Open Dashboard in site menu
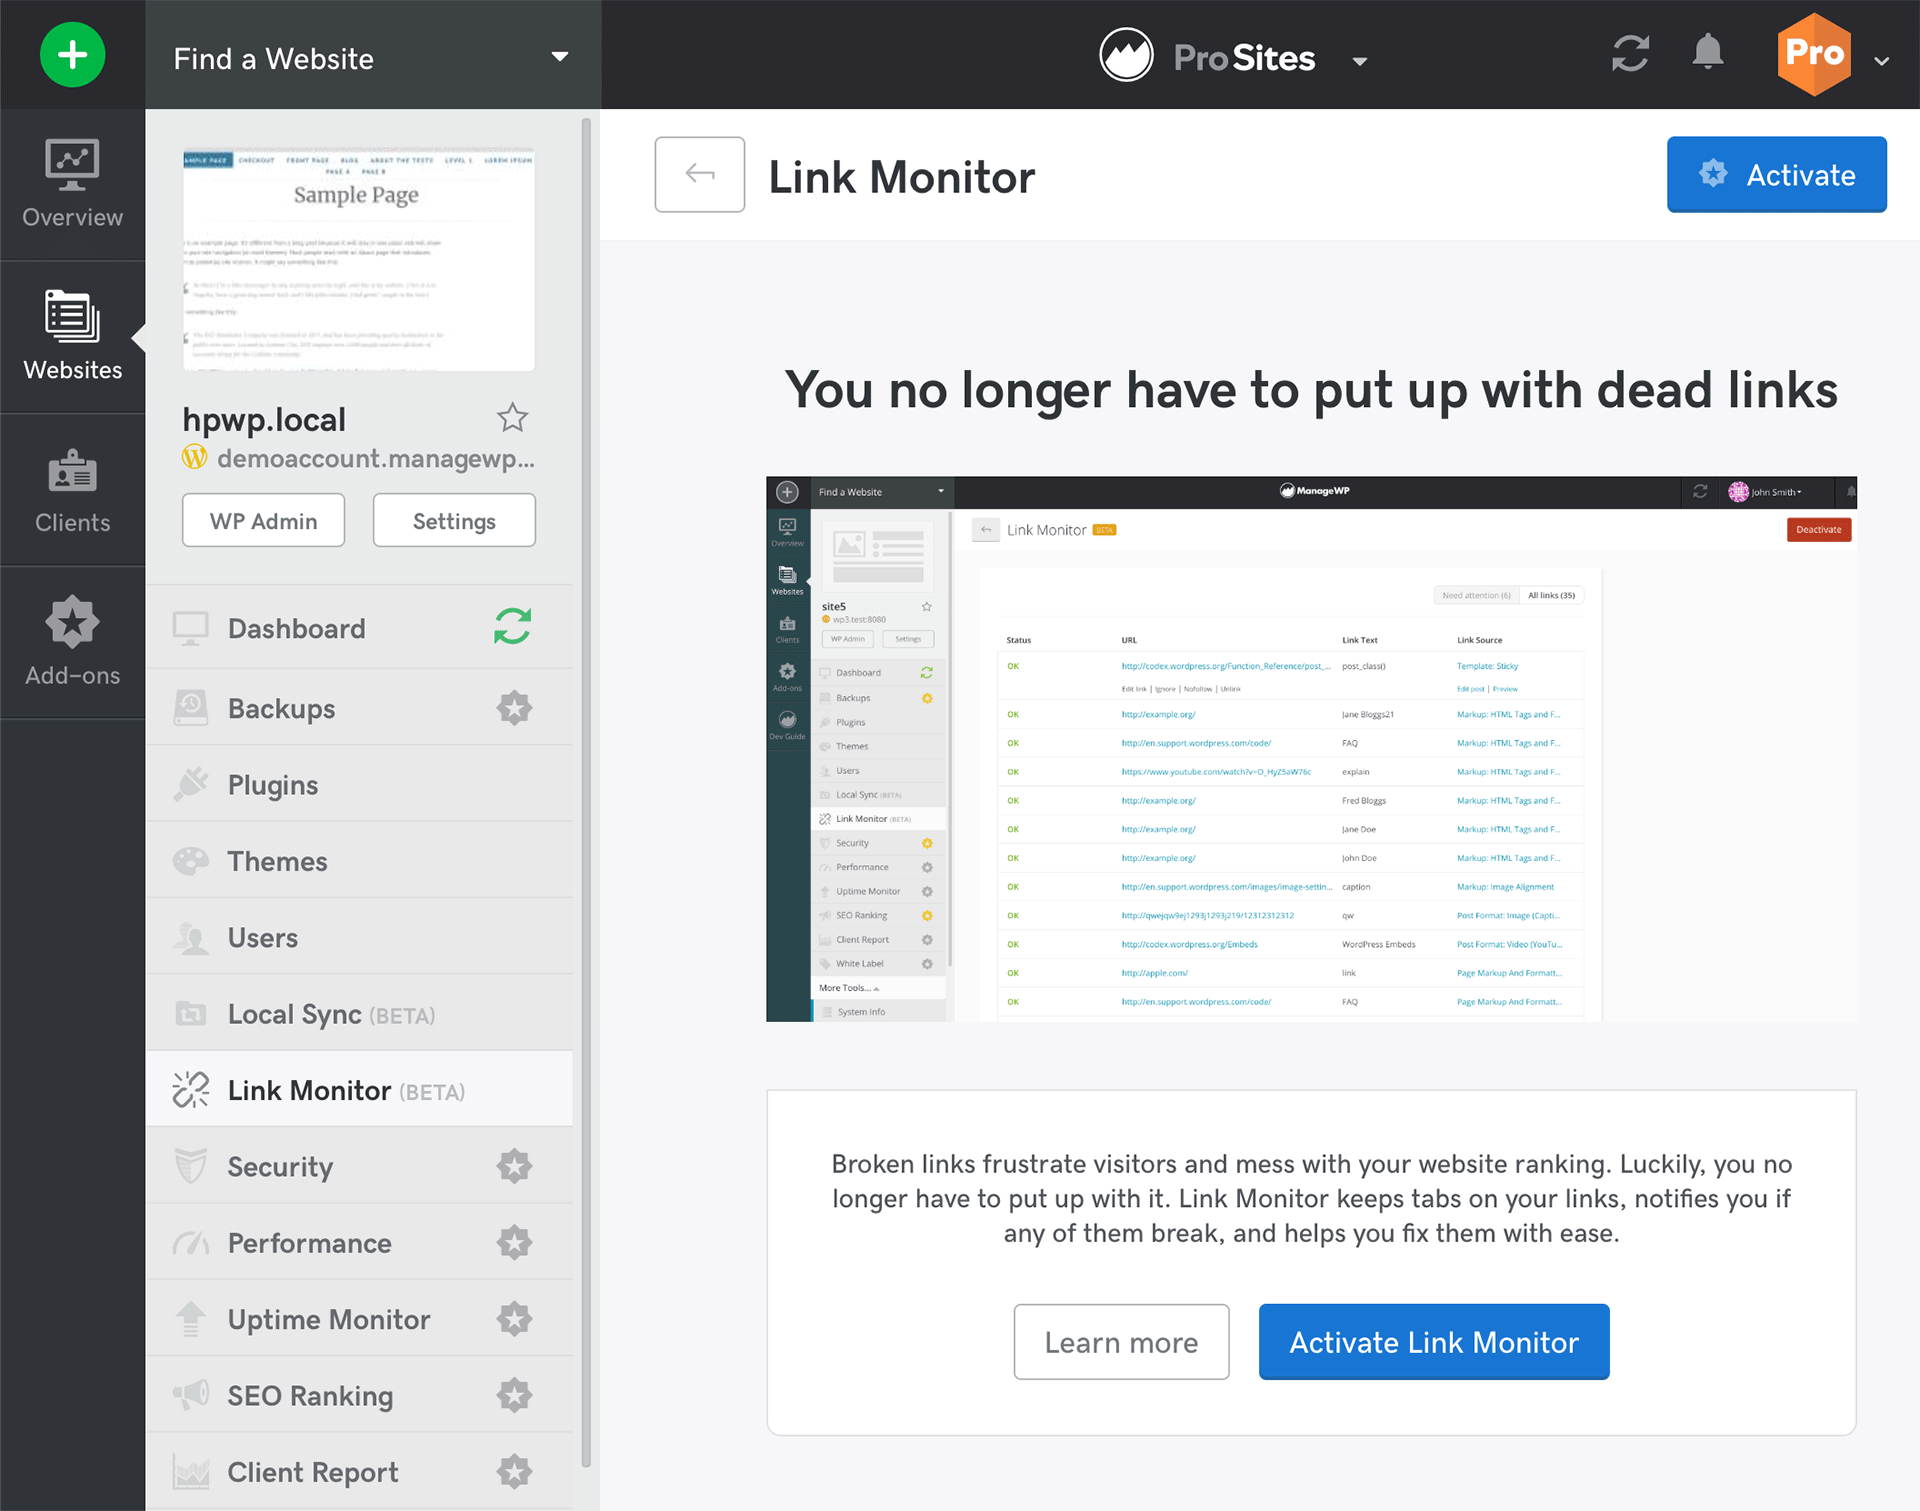1920x1511 pixels. pos(359,628)
